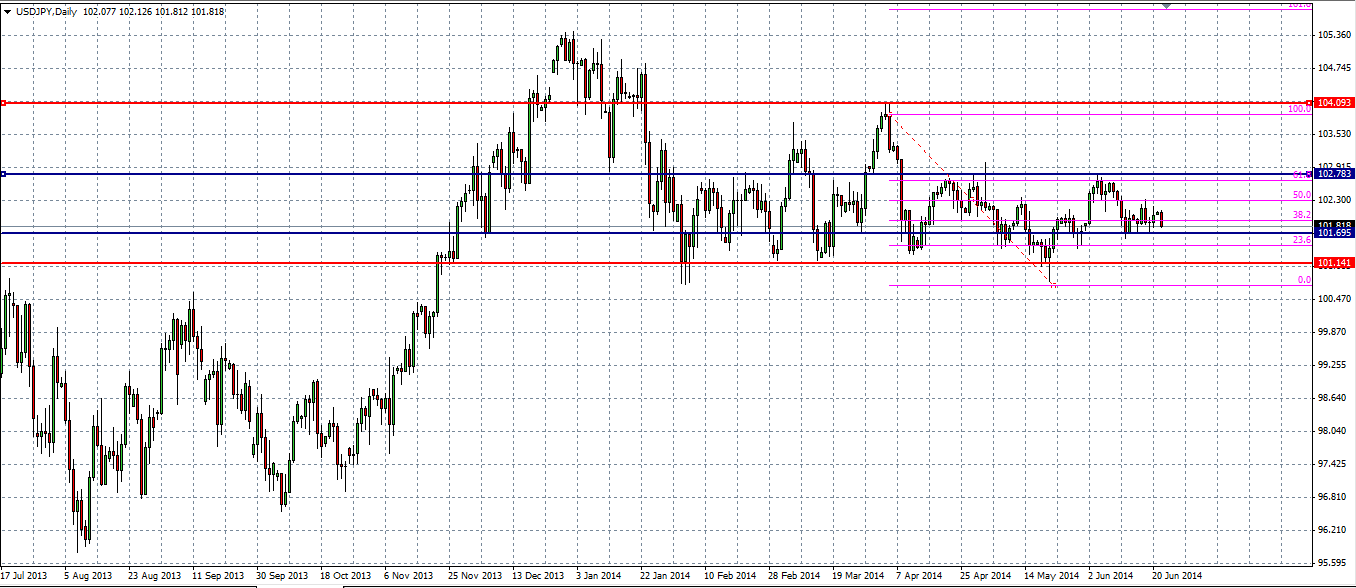Click the 22 Jan 2014 date label

coord(665,577)
